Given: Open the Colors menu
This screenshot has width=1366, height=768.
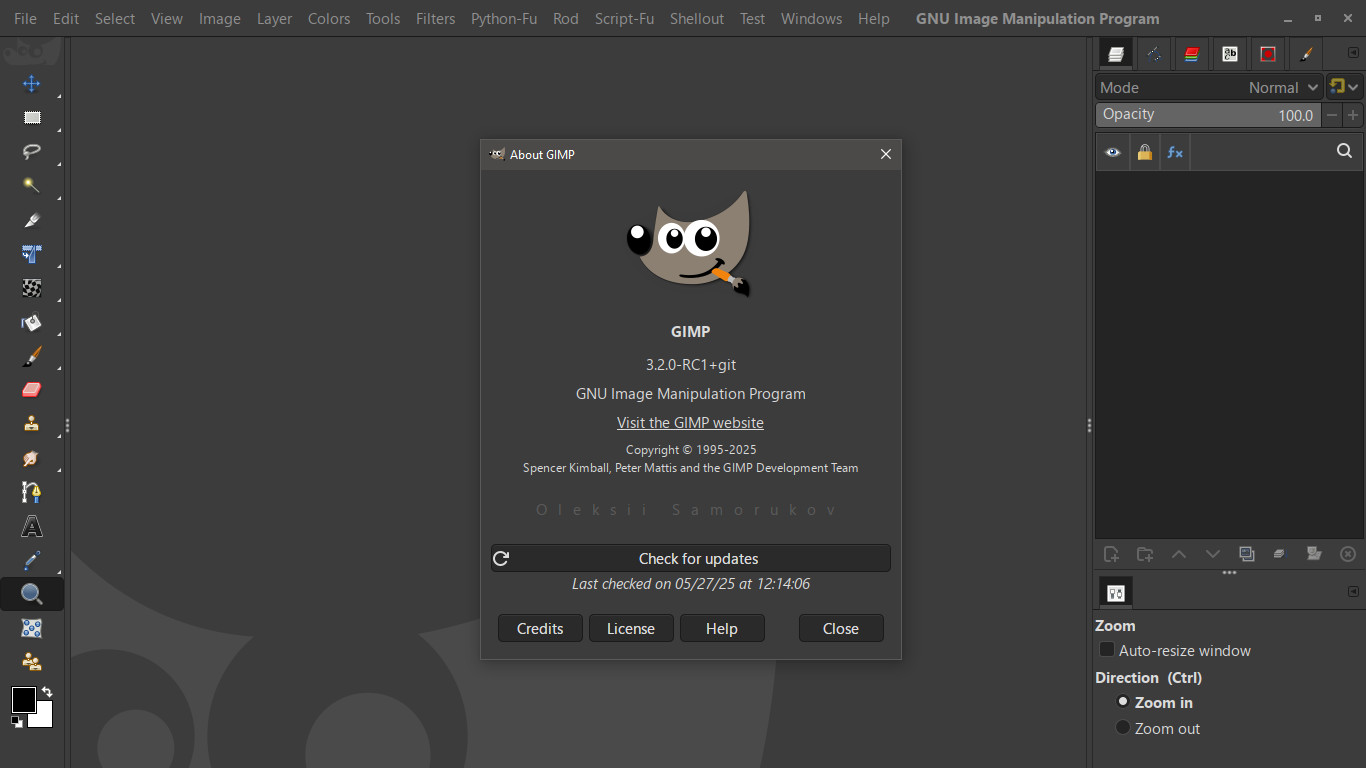Looking at the screenshot, I should tap(329, 18).
